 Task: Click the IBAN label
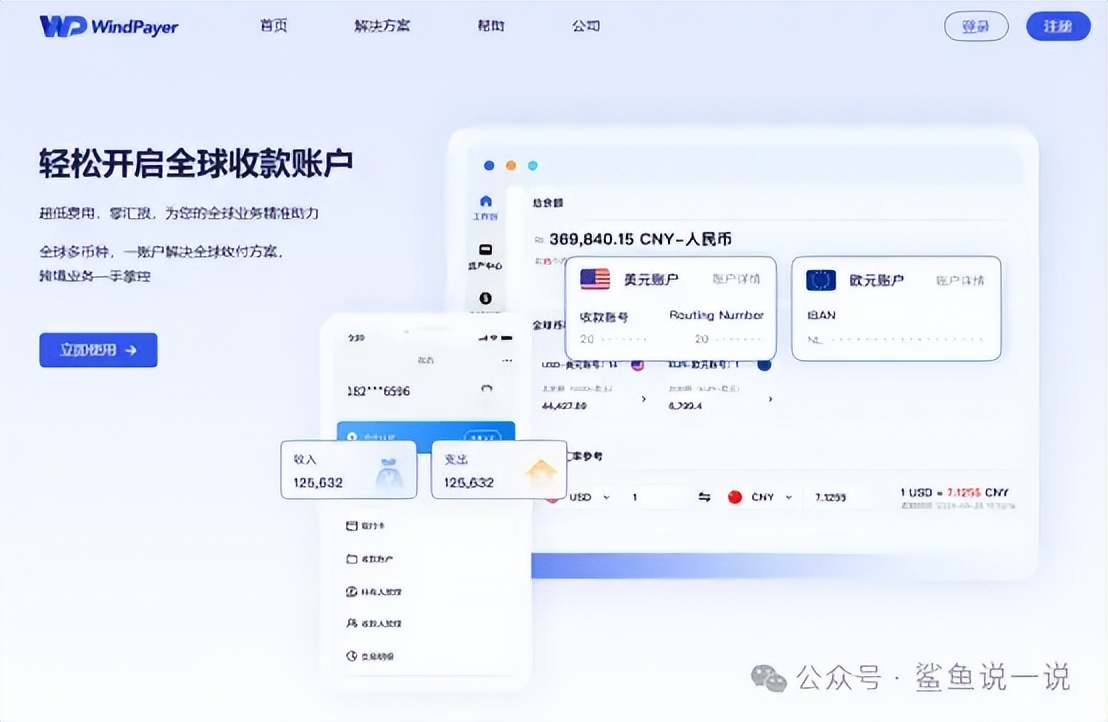tap(821, 315)
